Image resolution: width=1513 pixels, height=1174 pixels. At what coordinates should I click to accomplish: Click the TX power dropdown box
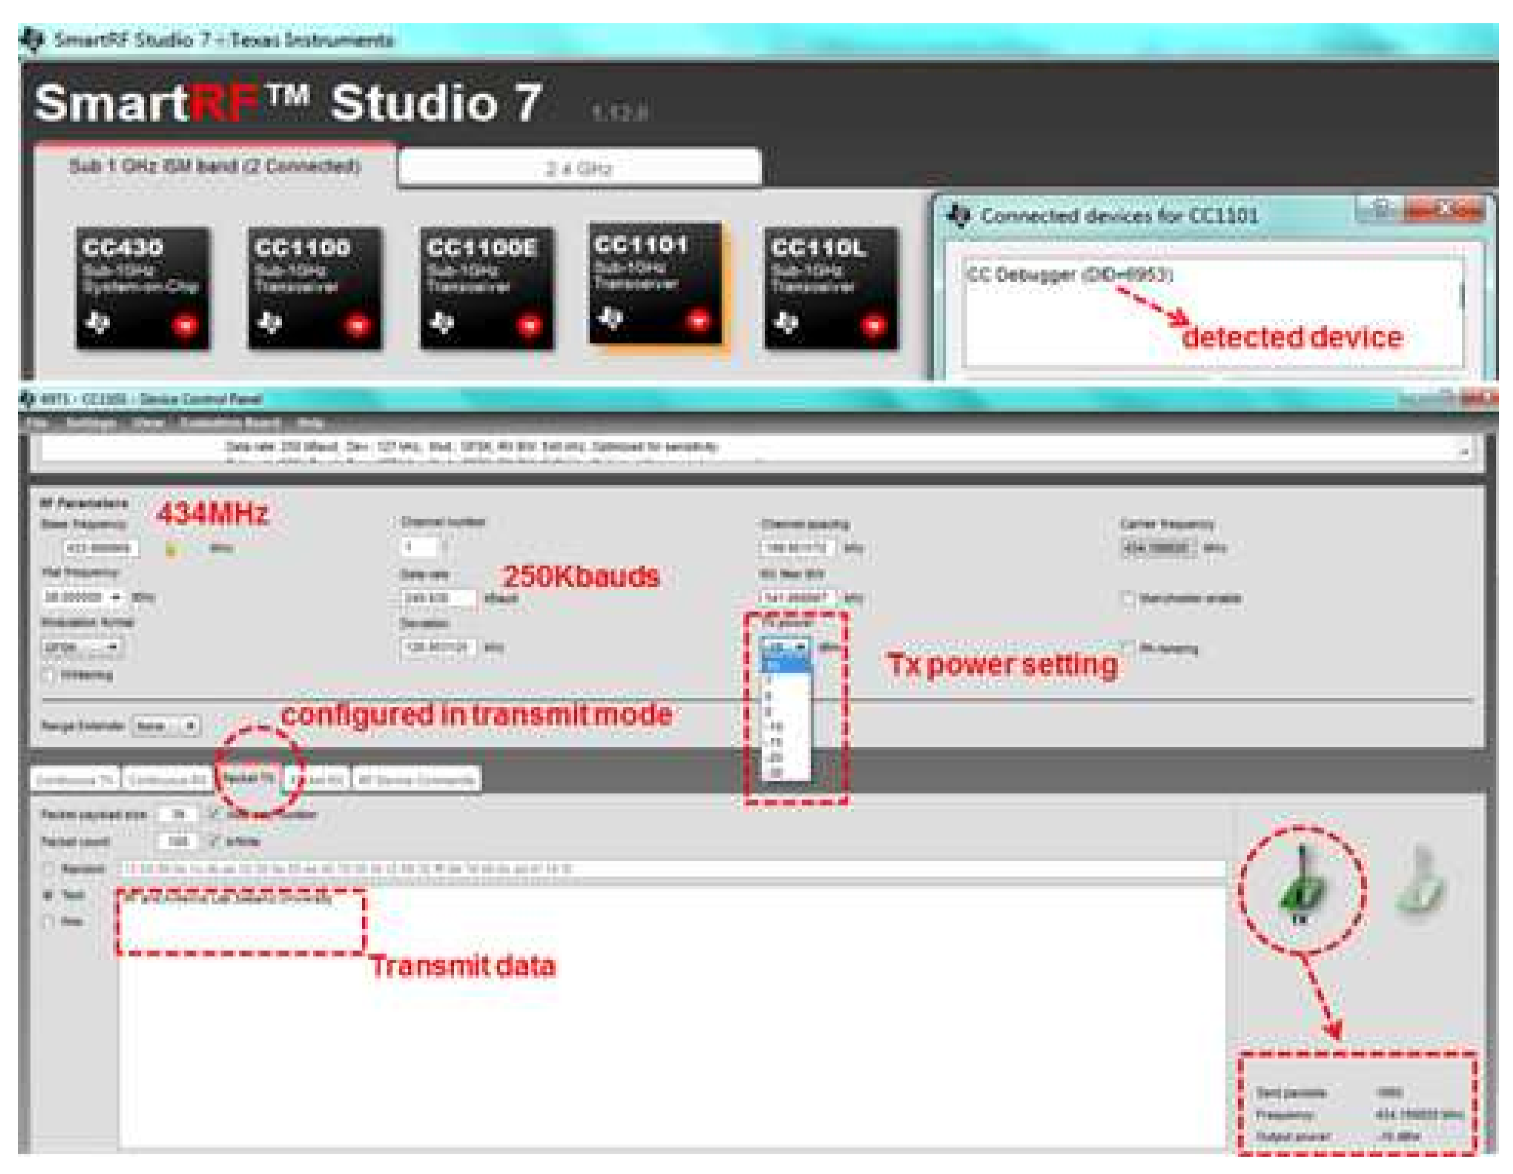tap(786, 647)
